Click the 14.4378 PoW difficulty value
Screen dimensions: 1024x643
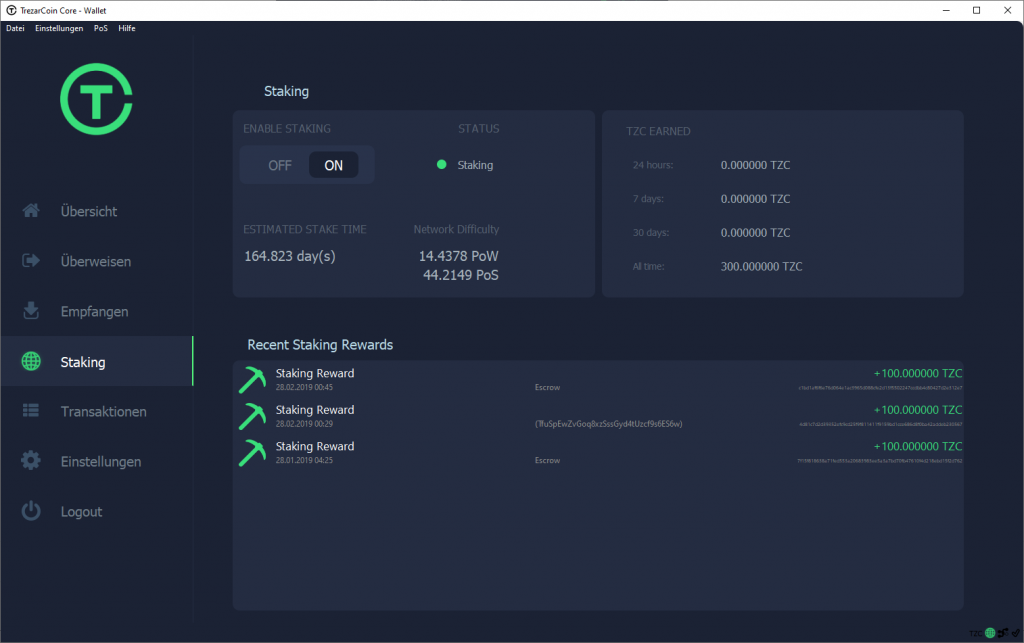click(x=458, y=256)
